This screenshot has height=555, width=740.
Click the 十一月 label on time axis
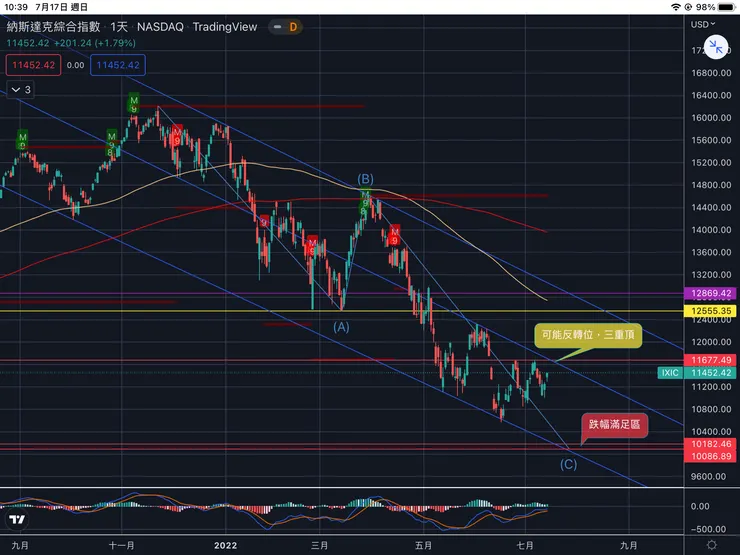point(121,546)
